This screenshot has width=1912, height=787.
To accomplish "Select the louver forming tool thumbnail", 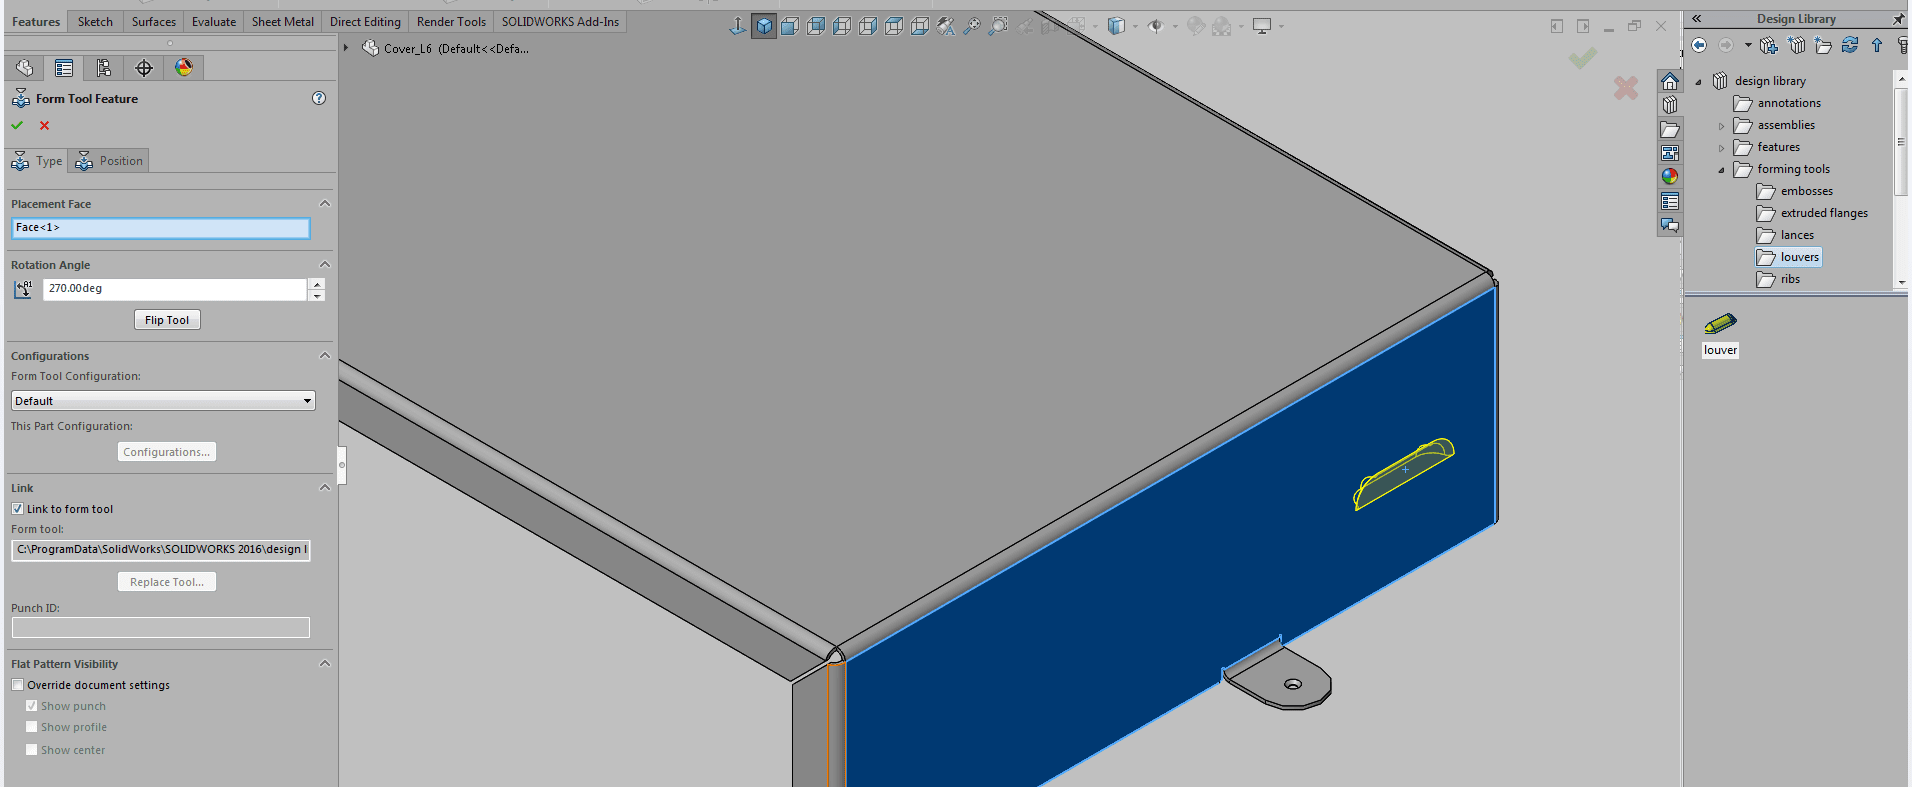I will (1720, 324).
